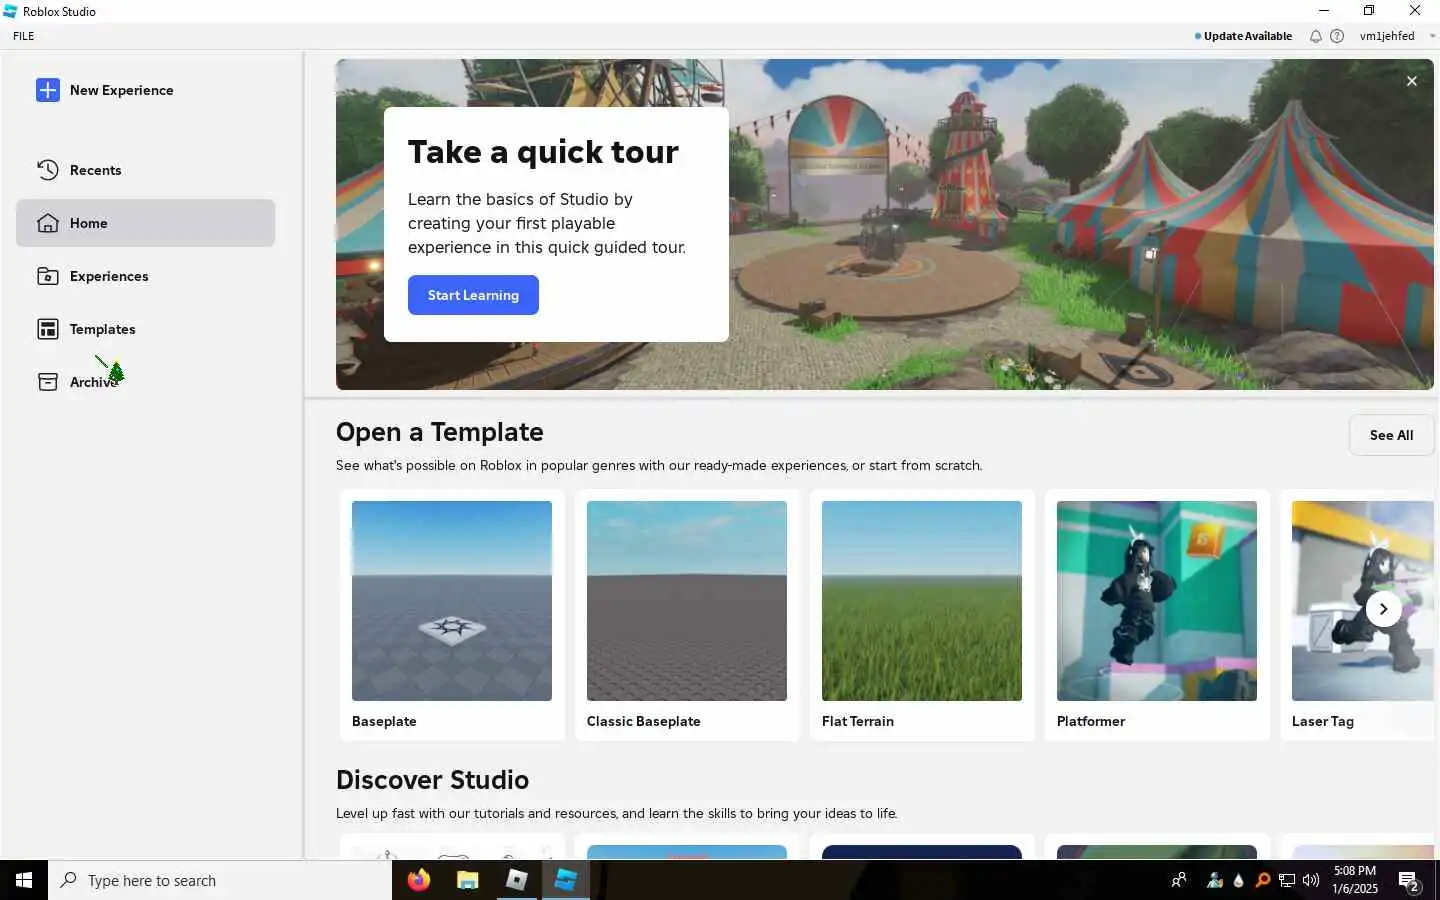Viewport: 1440px width, 900px height.
Task: Click the 'Open a Template' heading
Action: pos(440,432)
